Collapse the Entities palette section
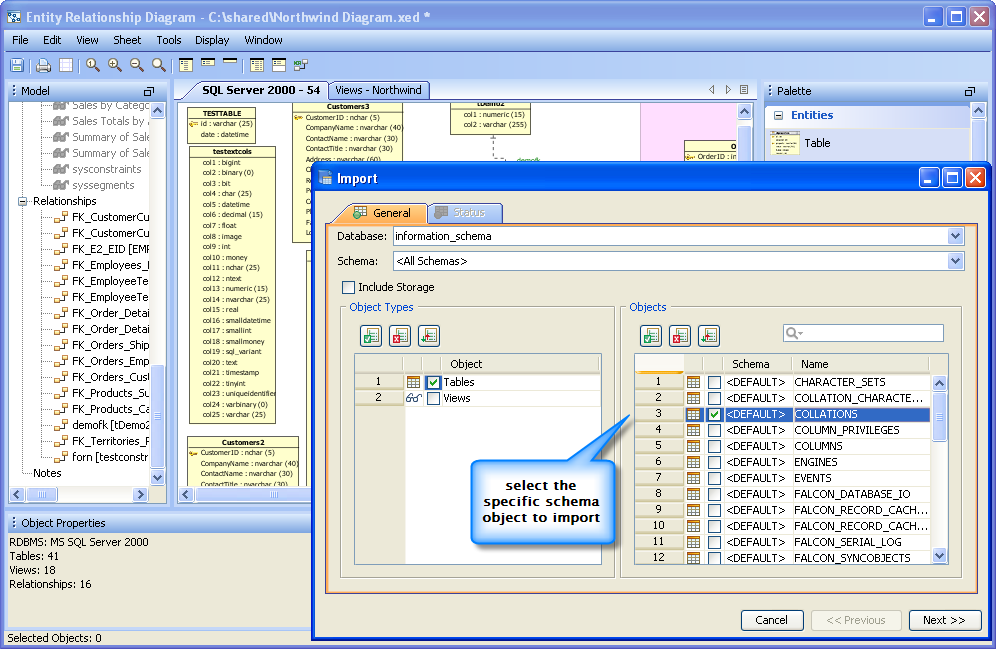Viewport: 996px width, 649px height. pos(778,116)
